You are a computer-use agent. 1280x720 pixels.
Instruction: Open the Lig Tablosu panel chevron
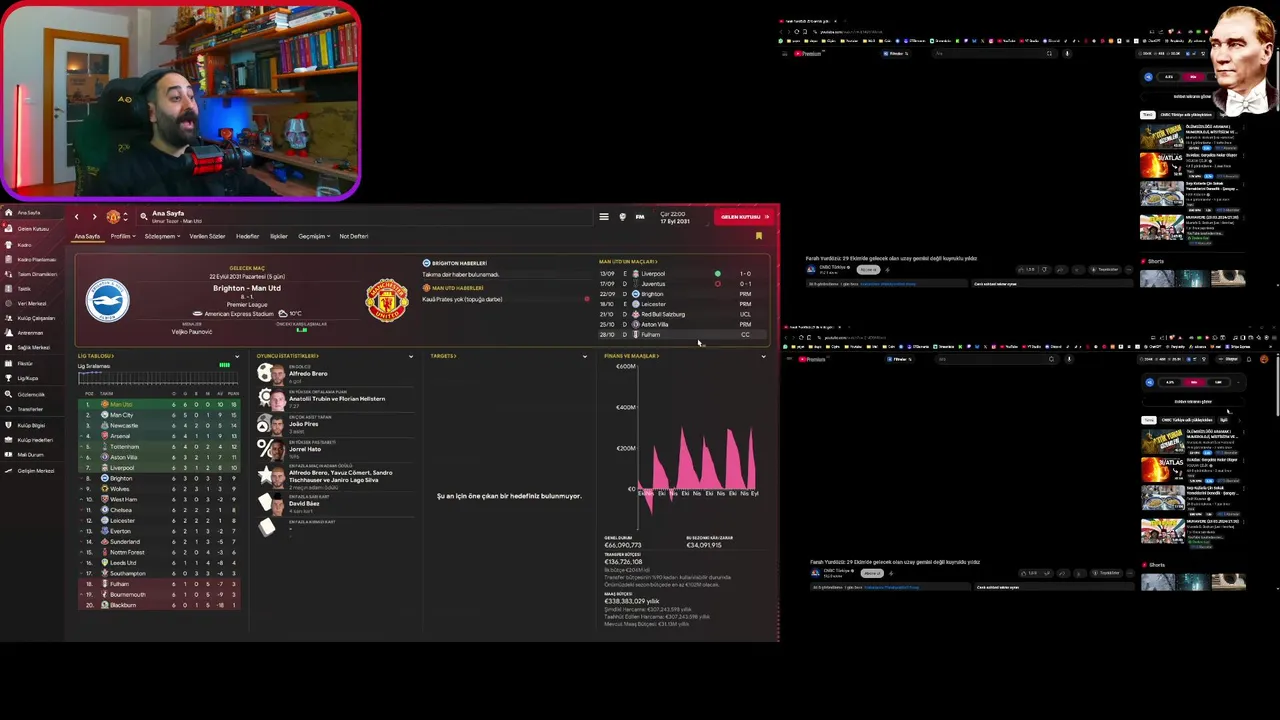point(237,356)
